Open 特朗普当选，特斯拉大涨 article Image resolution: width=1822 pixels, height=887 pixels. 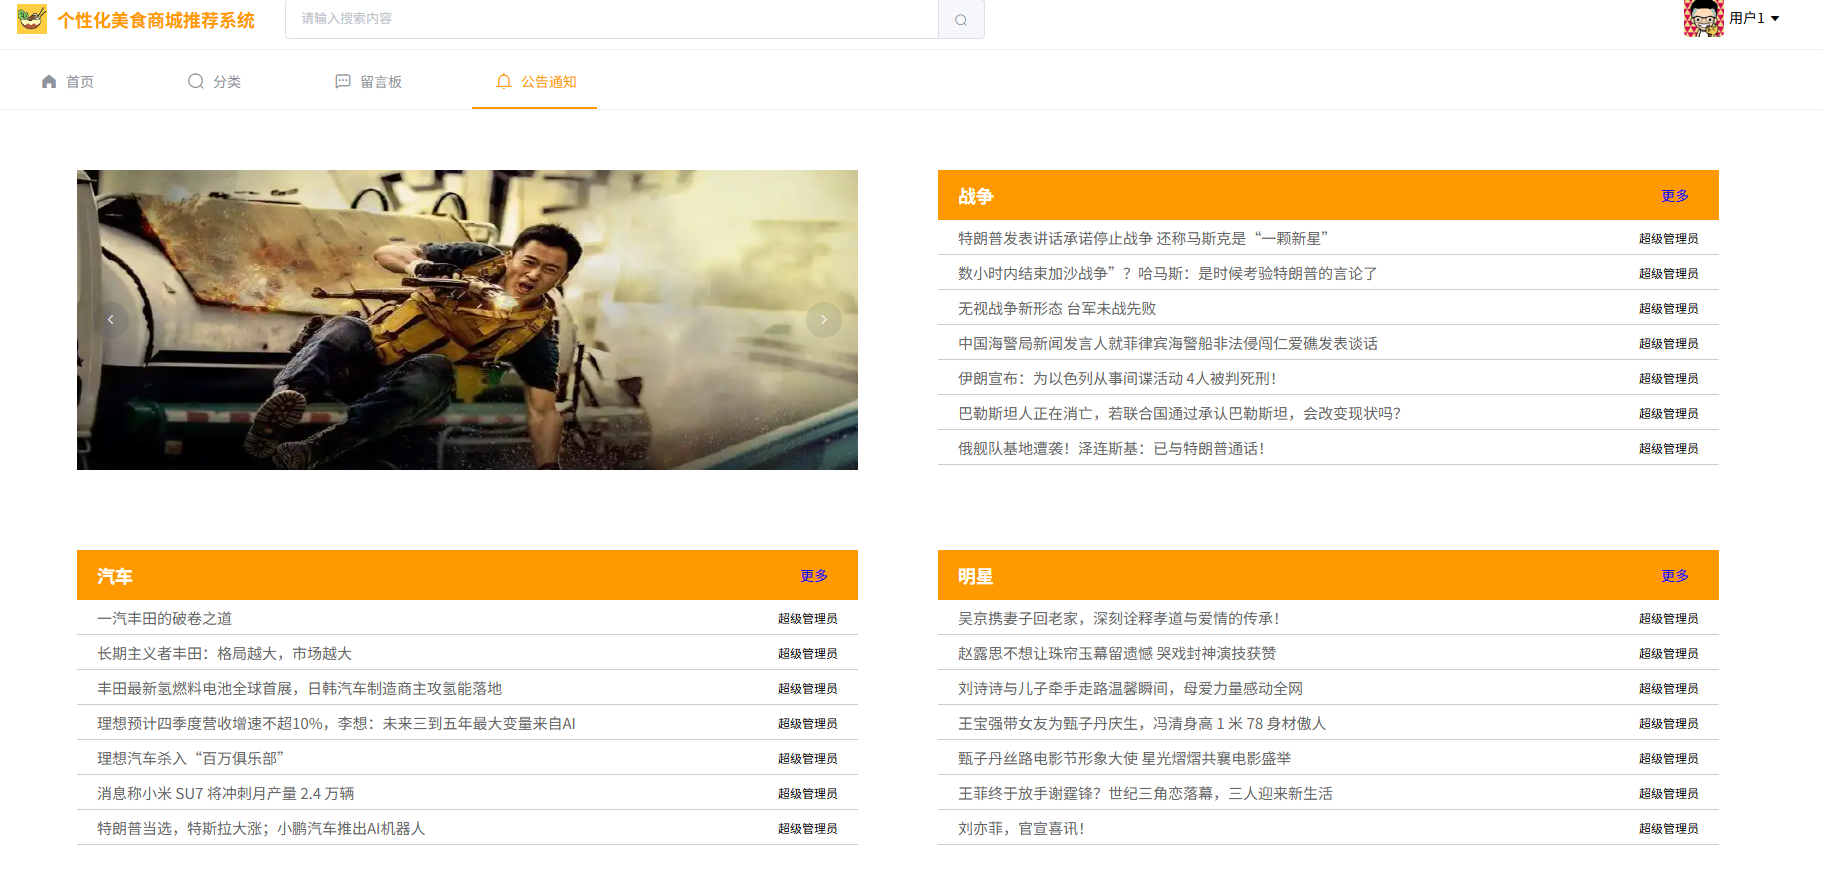click(261, 828)
